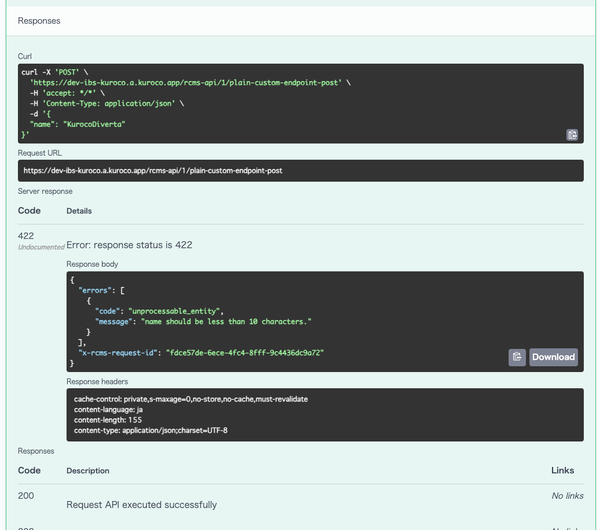Click the 'name should be less than 10 characters' message
The height and width of the screenshot is (530, 600).
click(227, 321)
